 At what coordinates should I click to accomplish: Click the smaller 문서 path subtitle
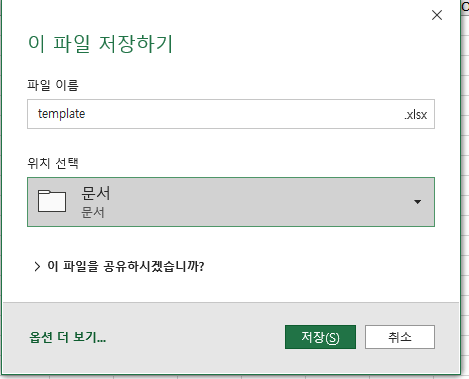pyautogui.click(x=93, y=212)
